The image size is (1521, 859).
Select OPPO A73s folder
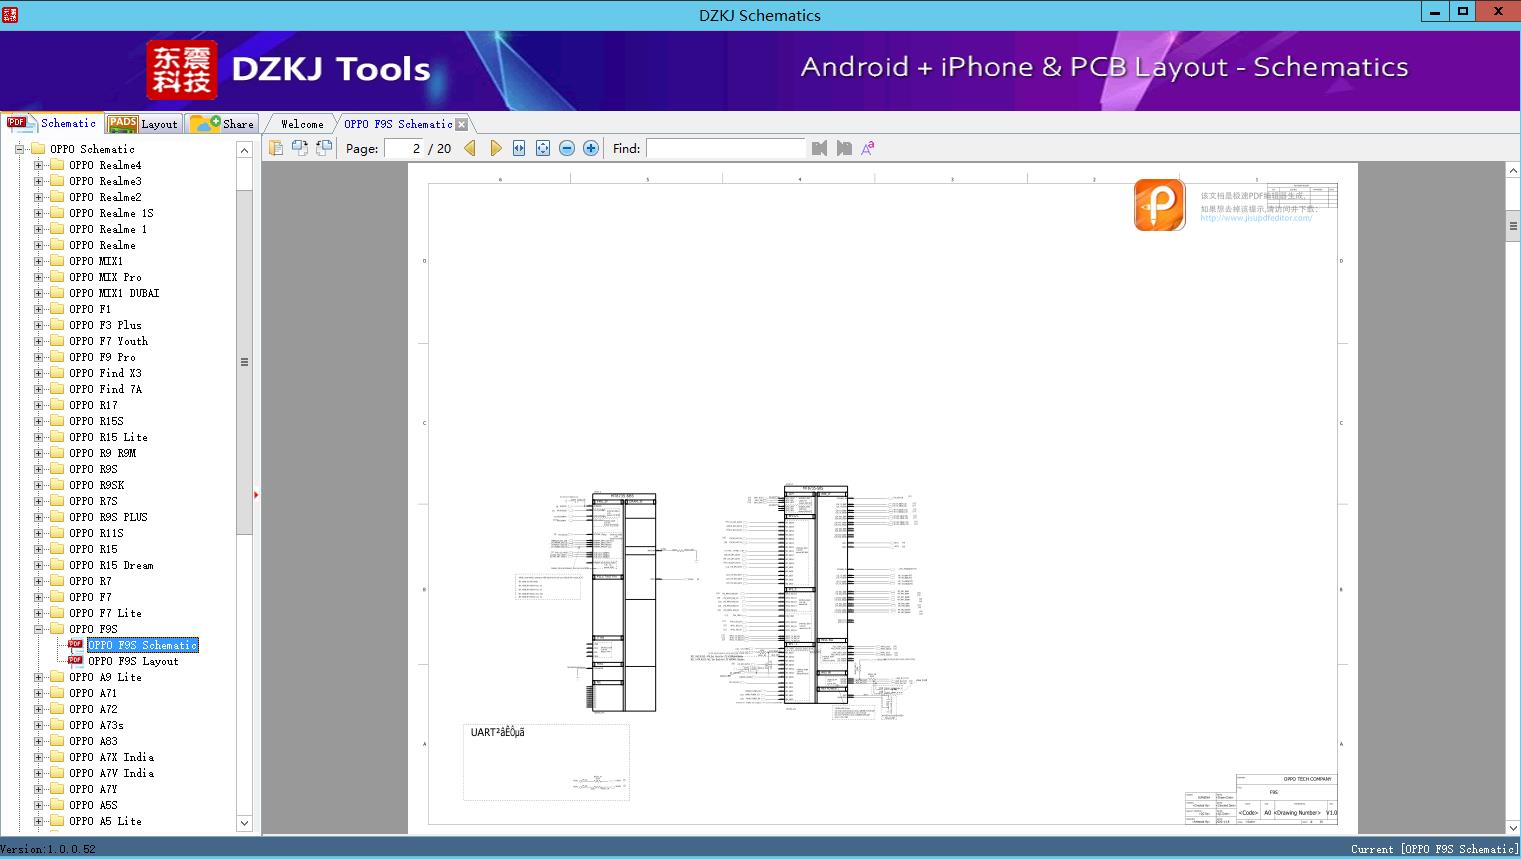[x=96, y=725]
